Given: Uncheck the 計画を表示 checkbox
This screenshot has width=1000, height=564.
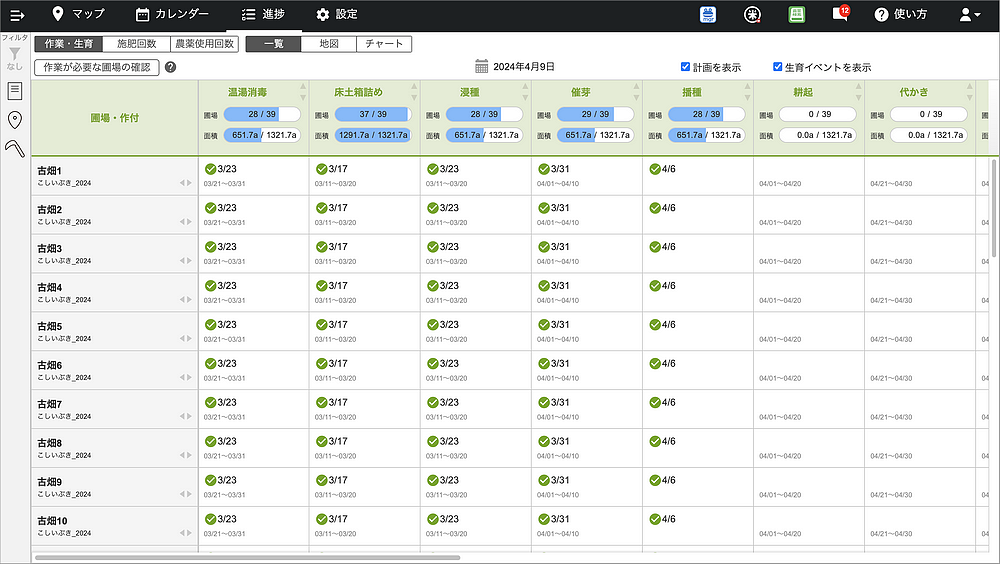Looking at the screenshot, I should point(685,67).
